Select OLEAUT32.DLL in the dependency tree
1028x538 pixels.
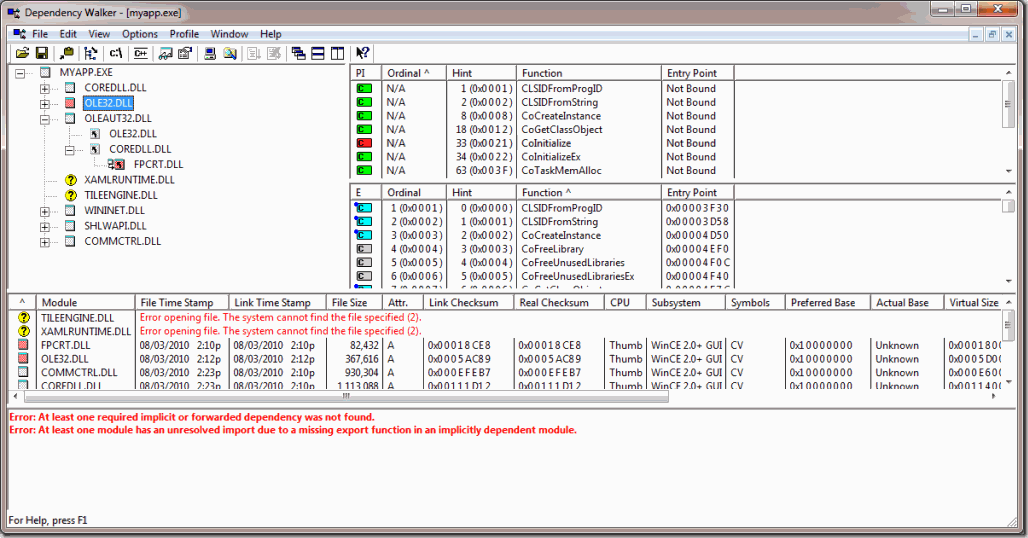pyautogui.click(x=118, y=119)
